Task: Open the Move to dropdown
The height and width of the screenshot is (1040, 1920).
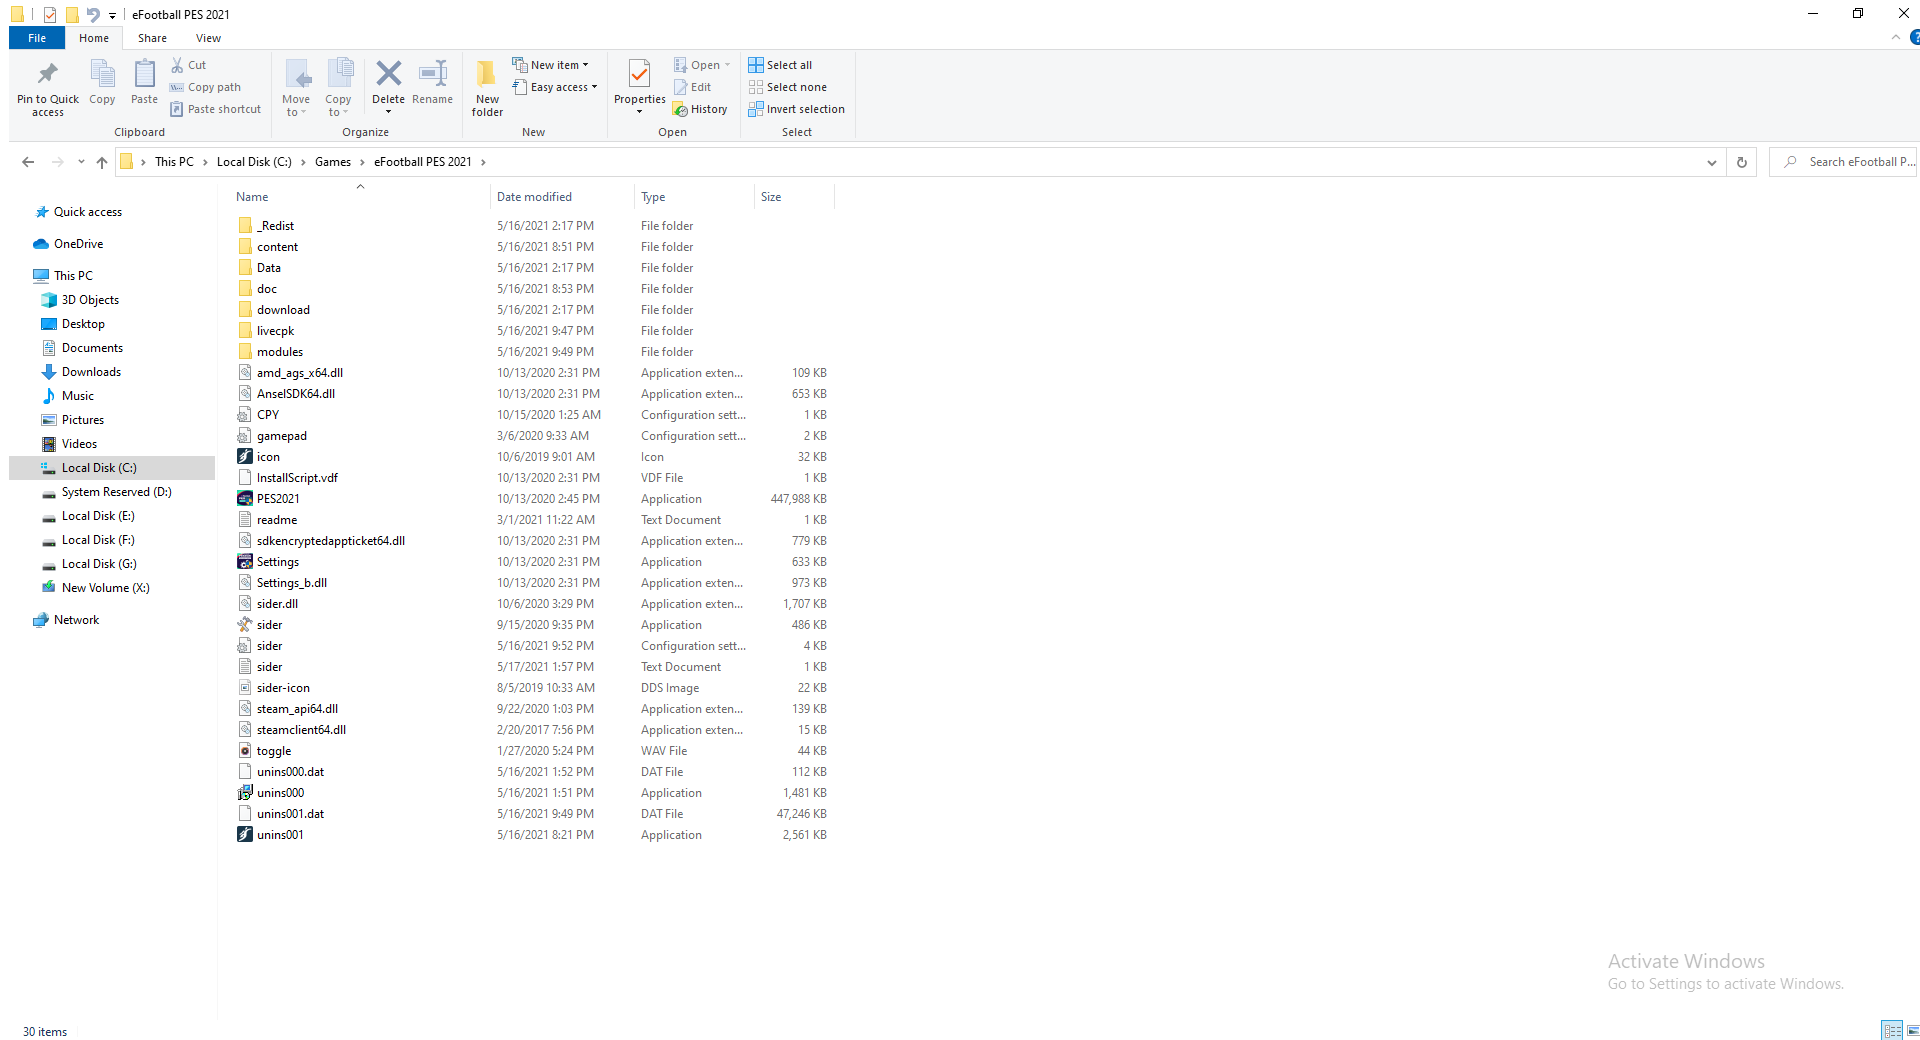Action: click(296, 106)
